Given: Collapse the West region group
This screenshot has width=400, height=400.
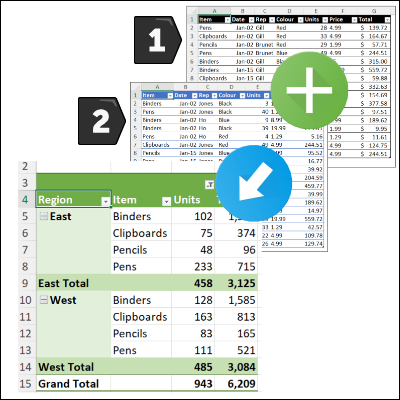Looking at the screenshot, I should click(x=44, y=300).
